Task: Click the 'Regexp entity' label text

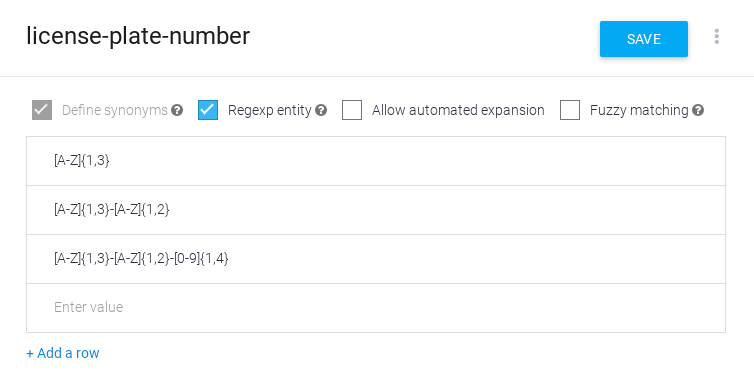Action: pyautogui.click(x=270, y=110)
